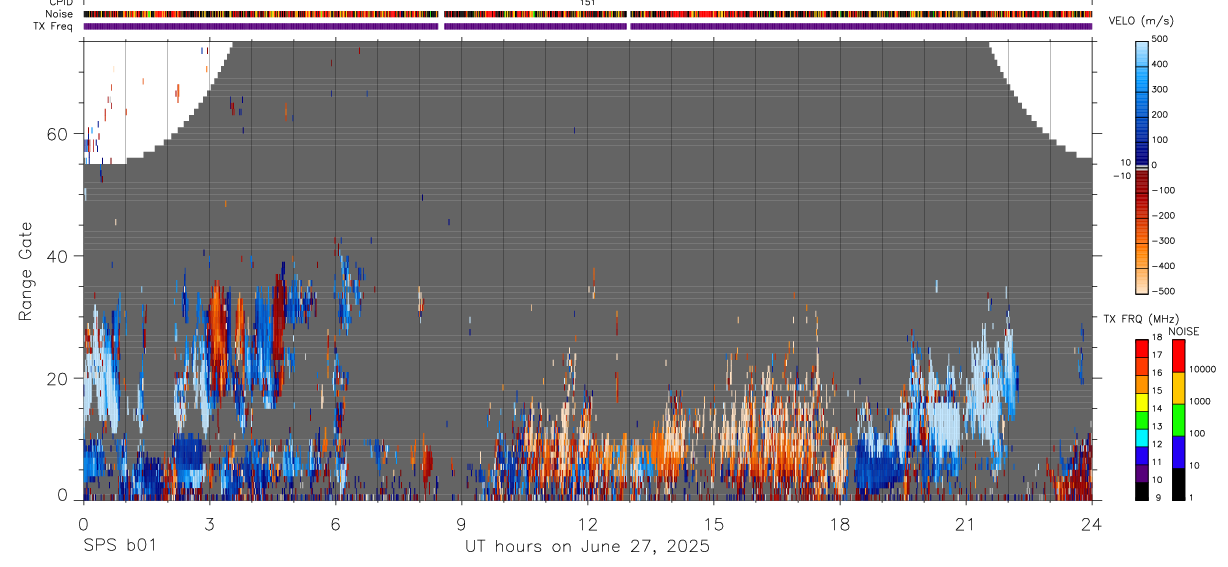The height and width of the screenshot is (567, 1228).
Task: Click the "VELO (m/s)" color scale title
Action: pyautogui.click(x=1141, y=22)
